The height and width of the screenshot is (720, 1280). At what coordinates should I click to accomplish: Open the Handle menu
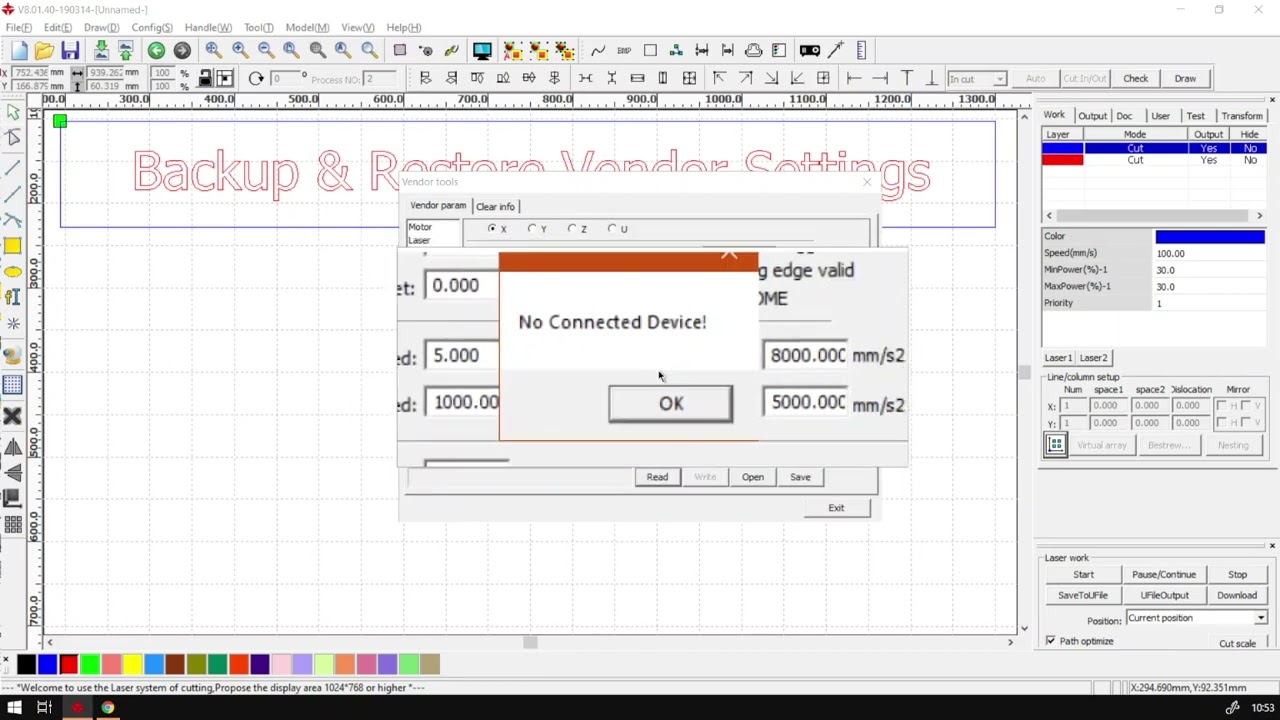208,27
